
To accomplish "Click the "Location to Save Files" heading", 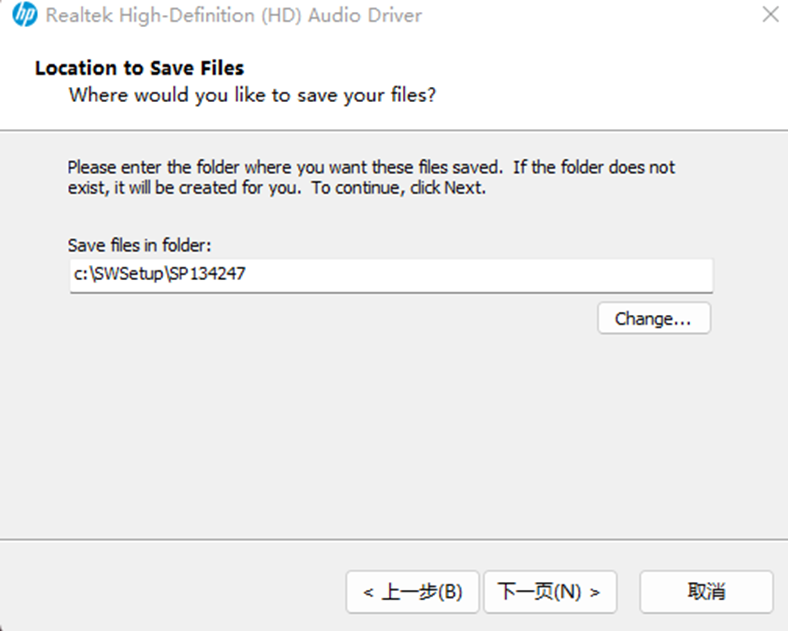I will pos(139,68).
